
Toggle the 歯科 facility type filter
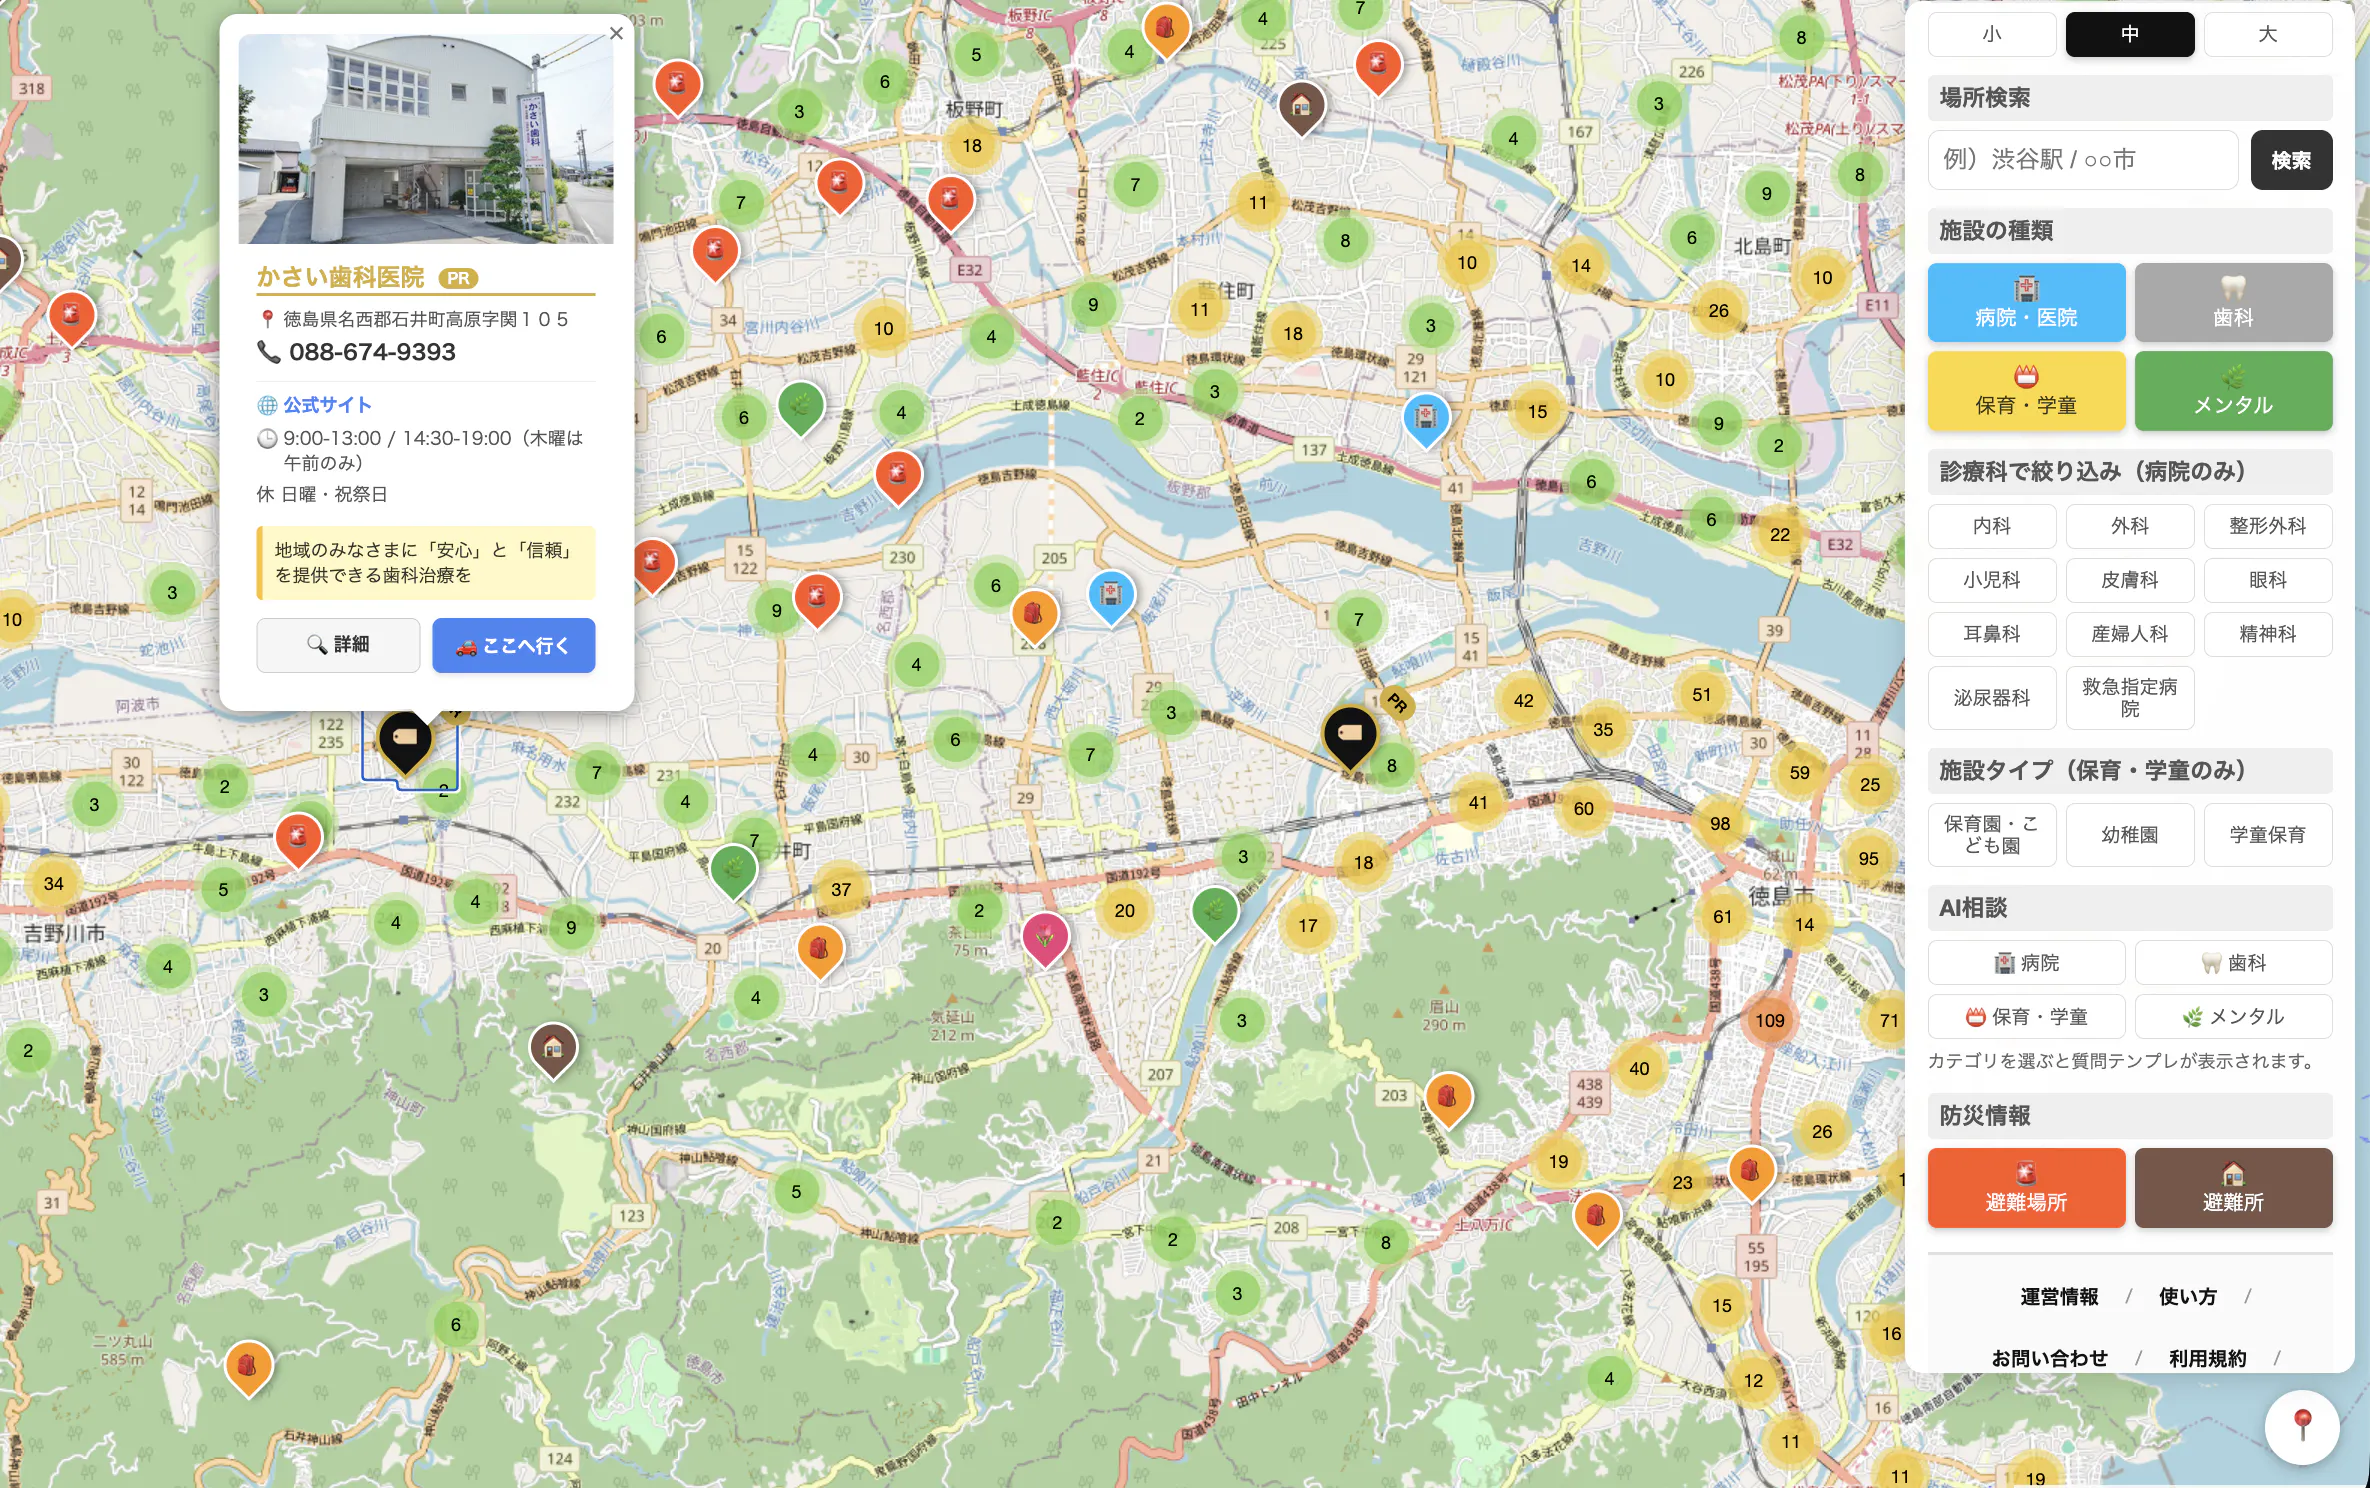pos(2232,302)
